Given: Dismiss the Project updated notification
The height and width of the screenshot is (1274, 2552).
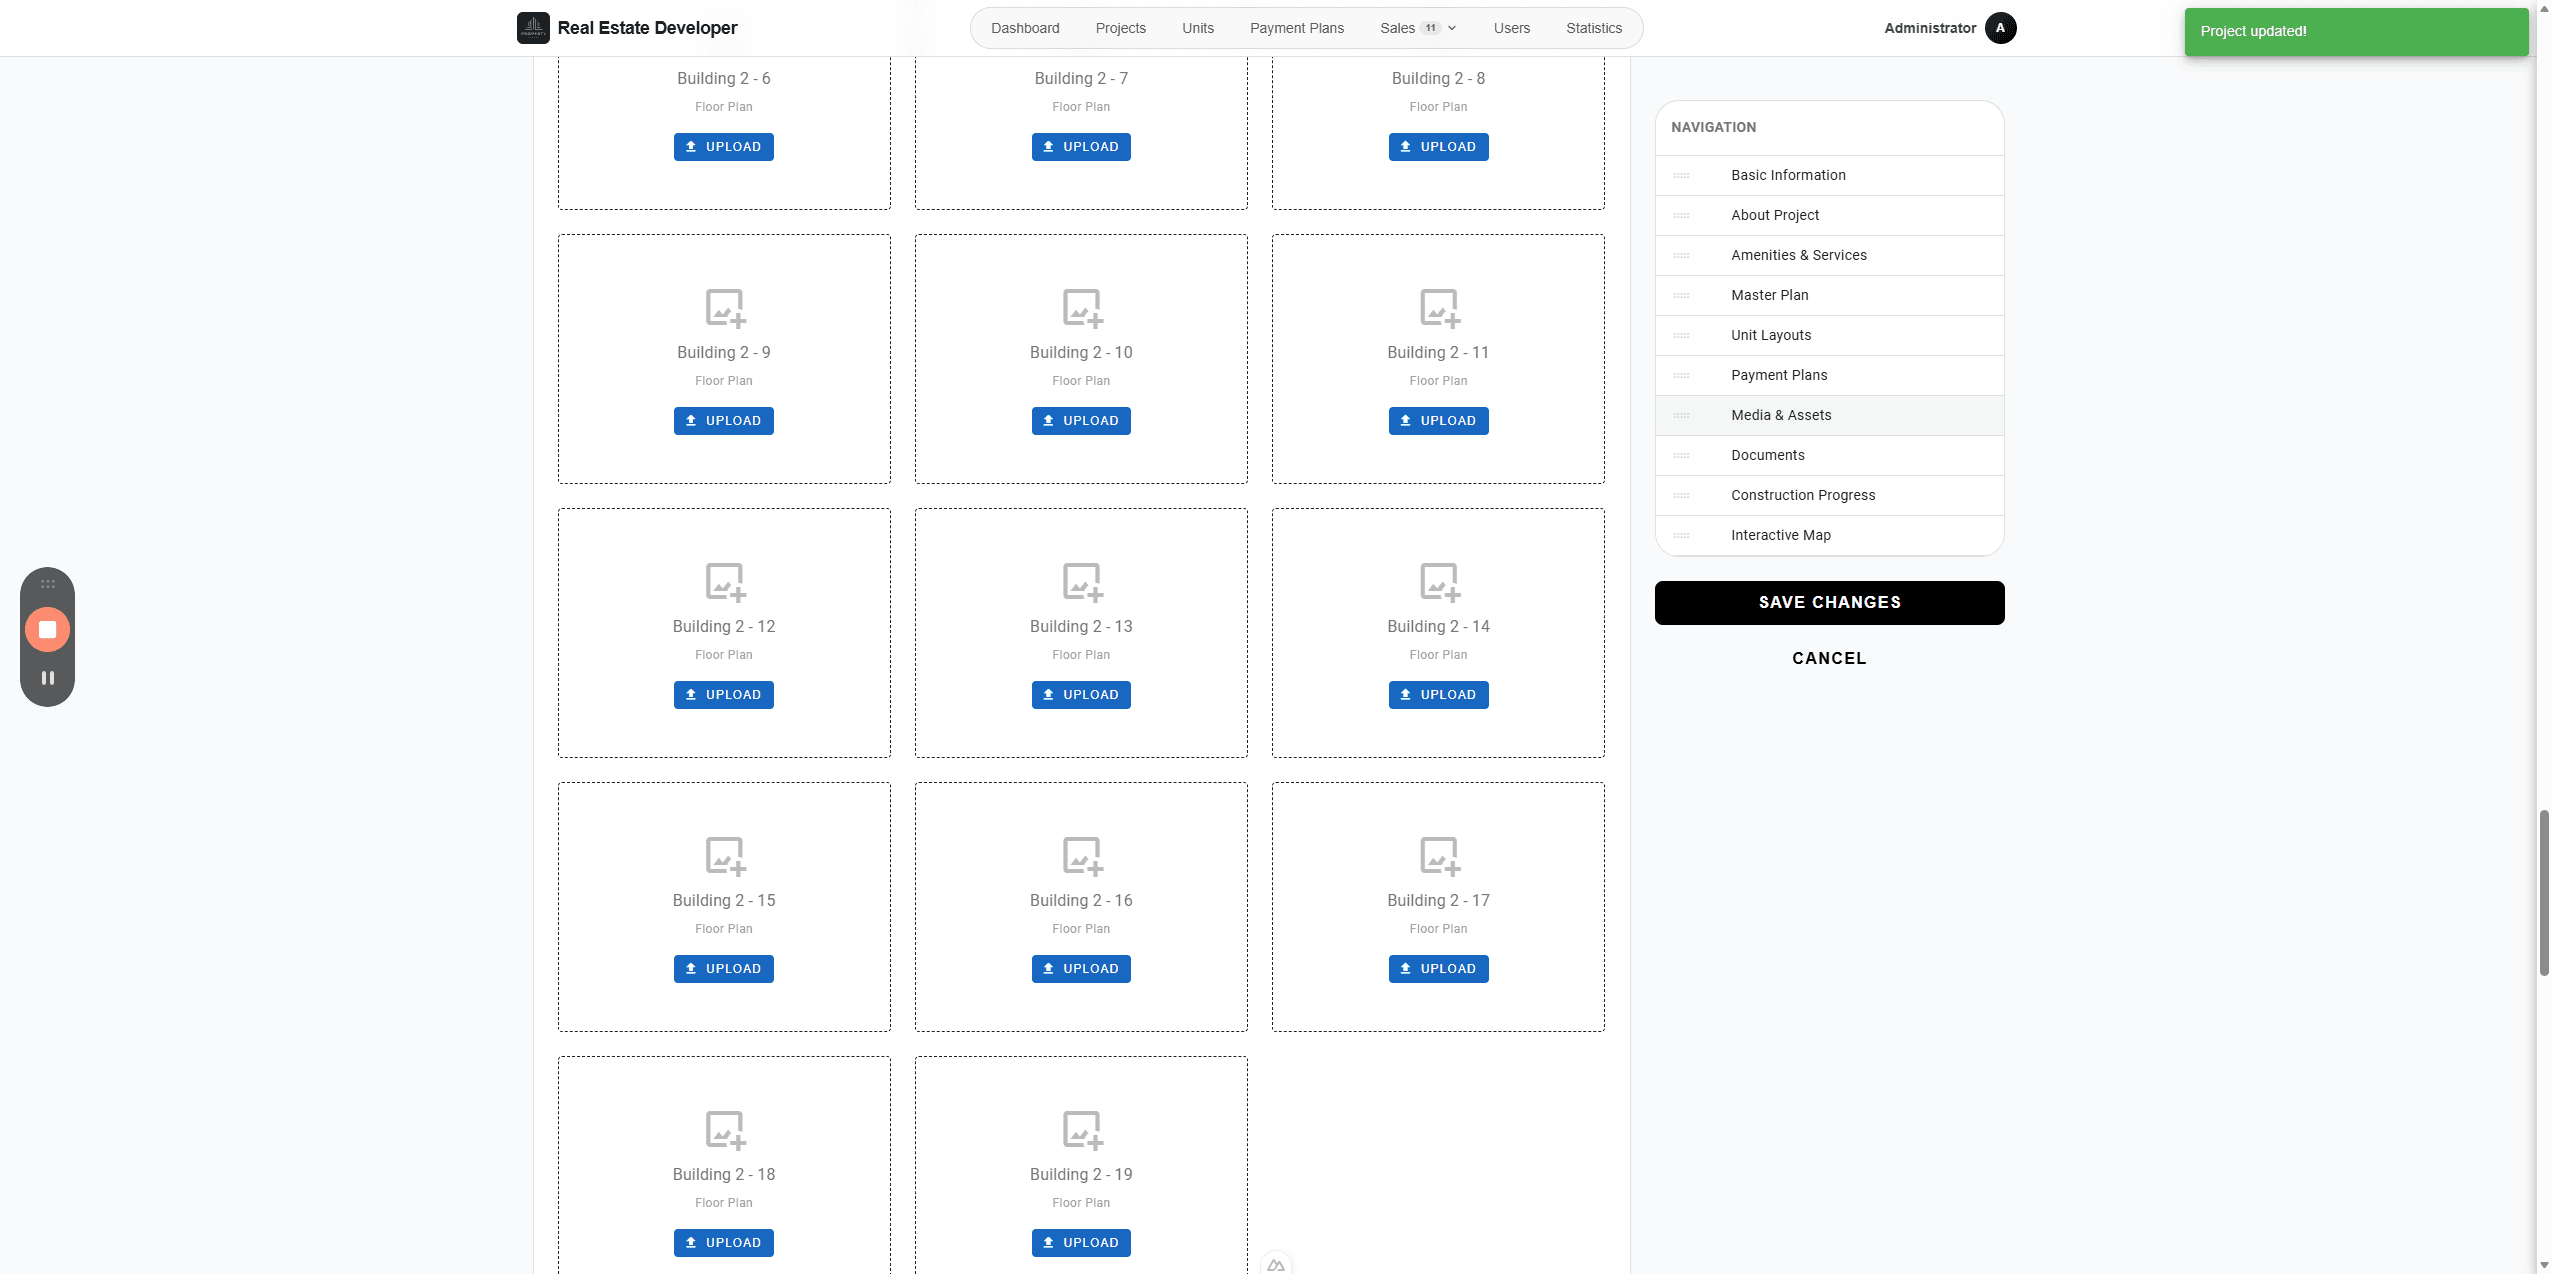Looking at the screenshot, I should (2356, 32).
